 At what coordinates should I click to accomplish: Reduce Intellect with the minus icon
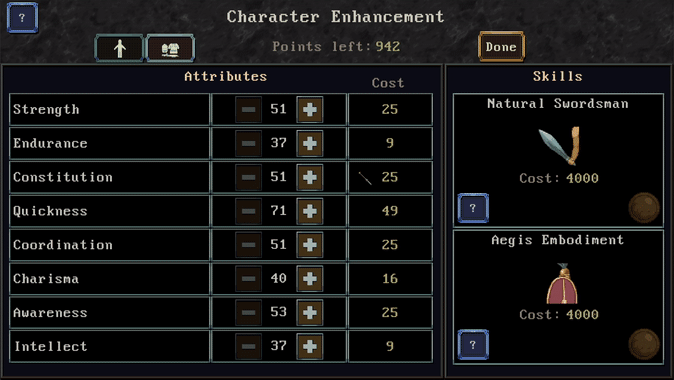click(248, 346)
